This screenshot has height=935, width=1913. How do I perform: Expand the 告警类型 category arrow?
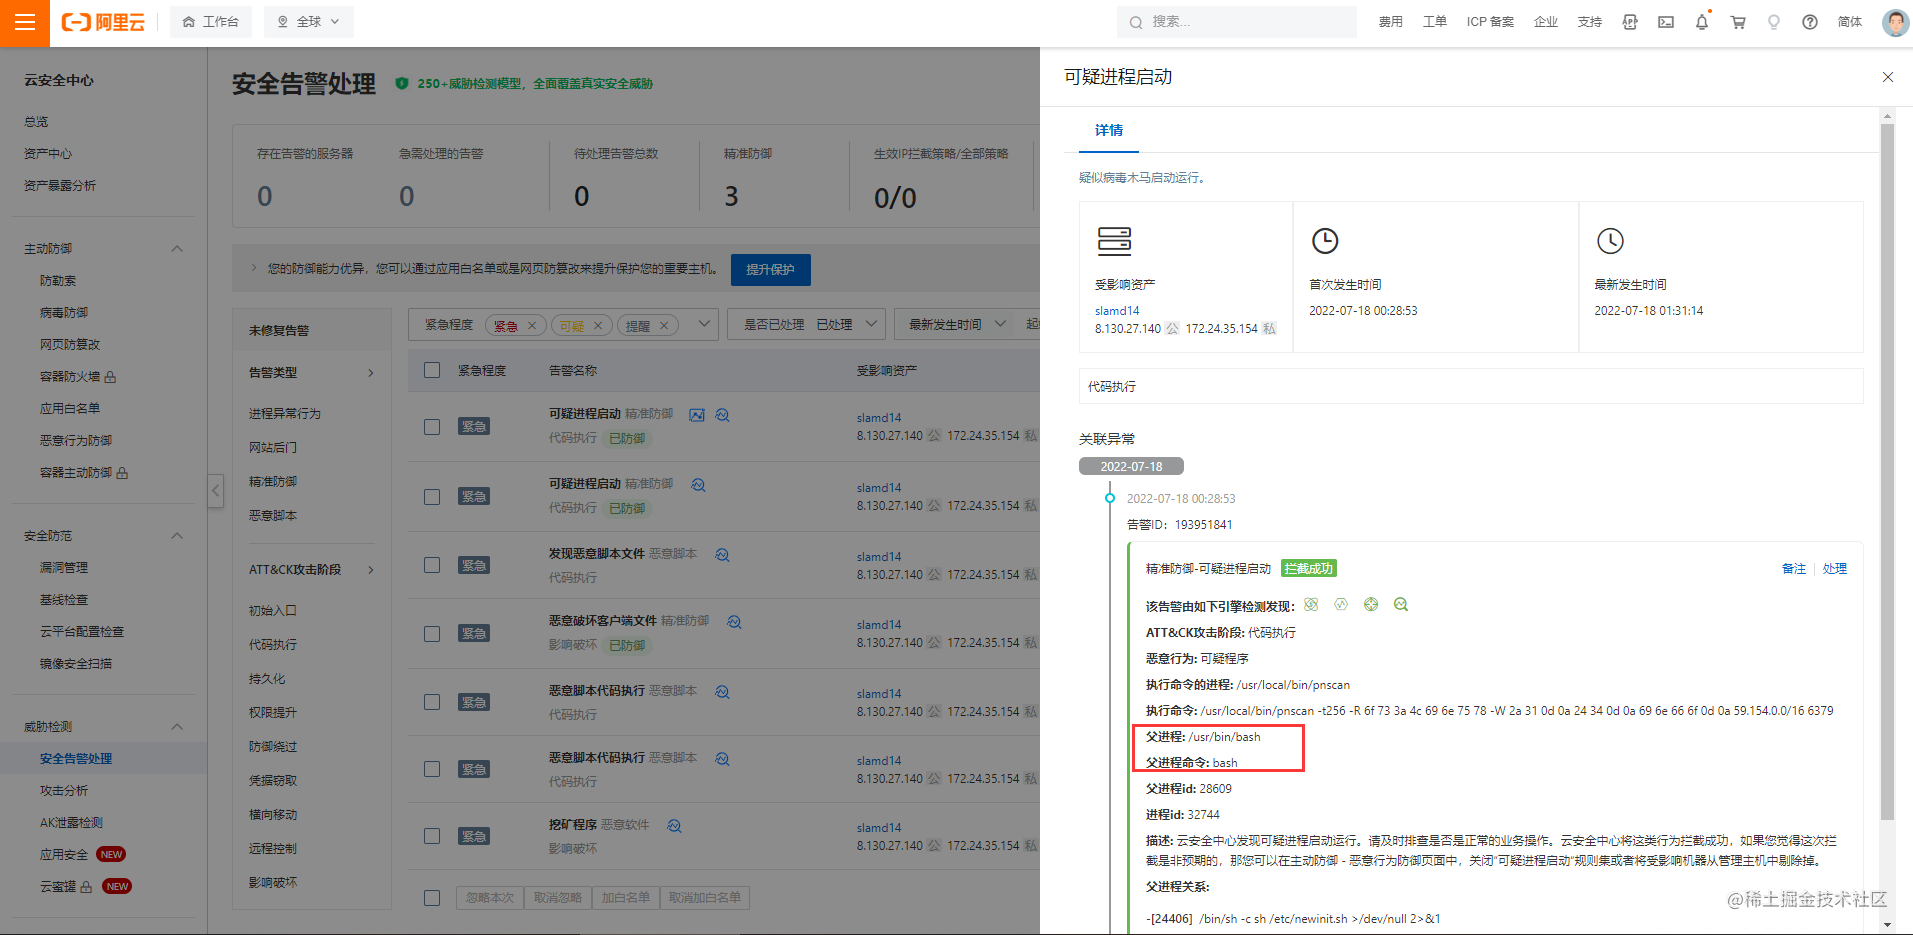371,372
